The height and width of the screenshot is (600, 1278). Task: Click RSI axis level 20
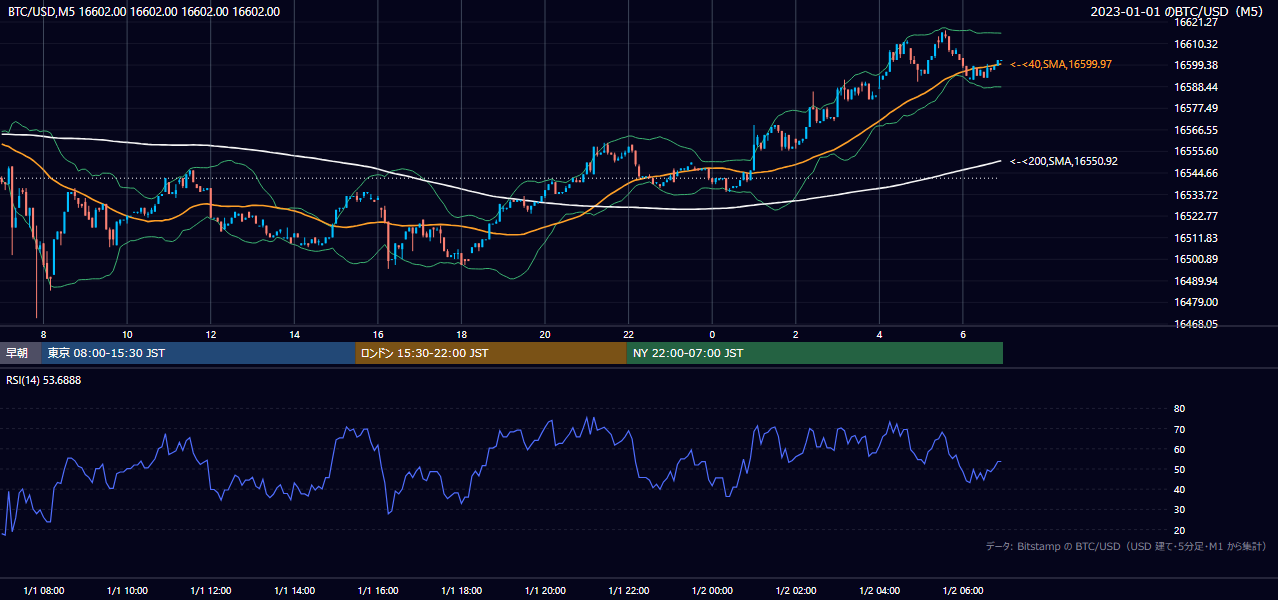[1179, 530]
